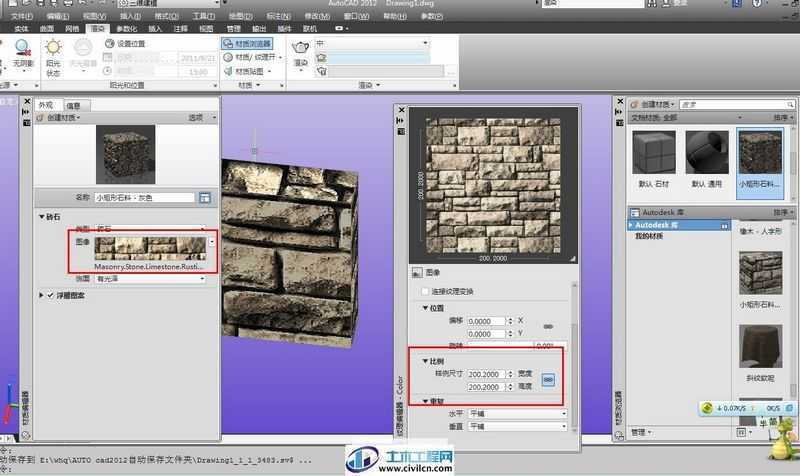The width and height of the screenshot is (800, 476).
Task: Click the sun time clock icon
Action: (x=108, y=71)
